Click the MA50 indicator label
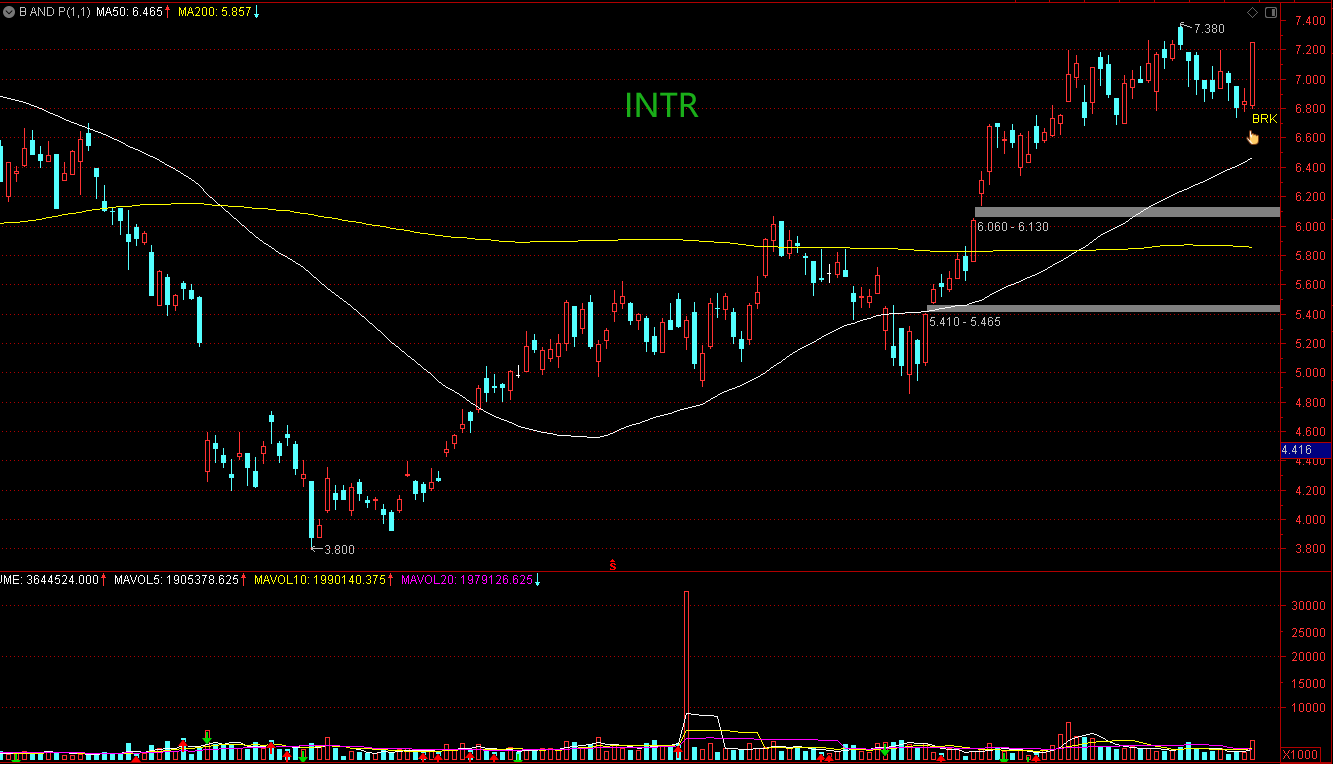Image resolution: width=1333 pixels, height=764 pixels. point(138,12)
